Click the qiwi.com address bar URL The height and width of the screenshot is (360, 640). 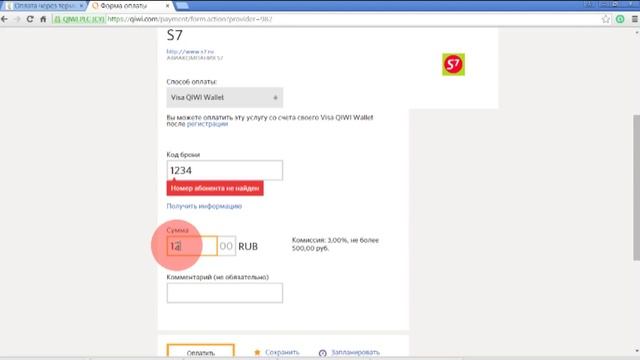coord(190,19)
